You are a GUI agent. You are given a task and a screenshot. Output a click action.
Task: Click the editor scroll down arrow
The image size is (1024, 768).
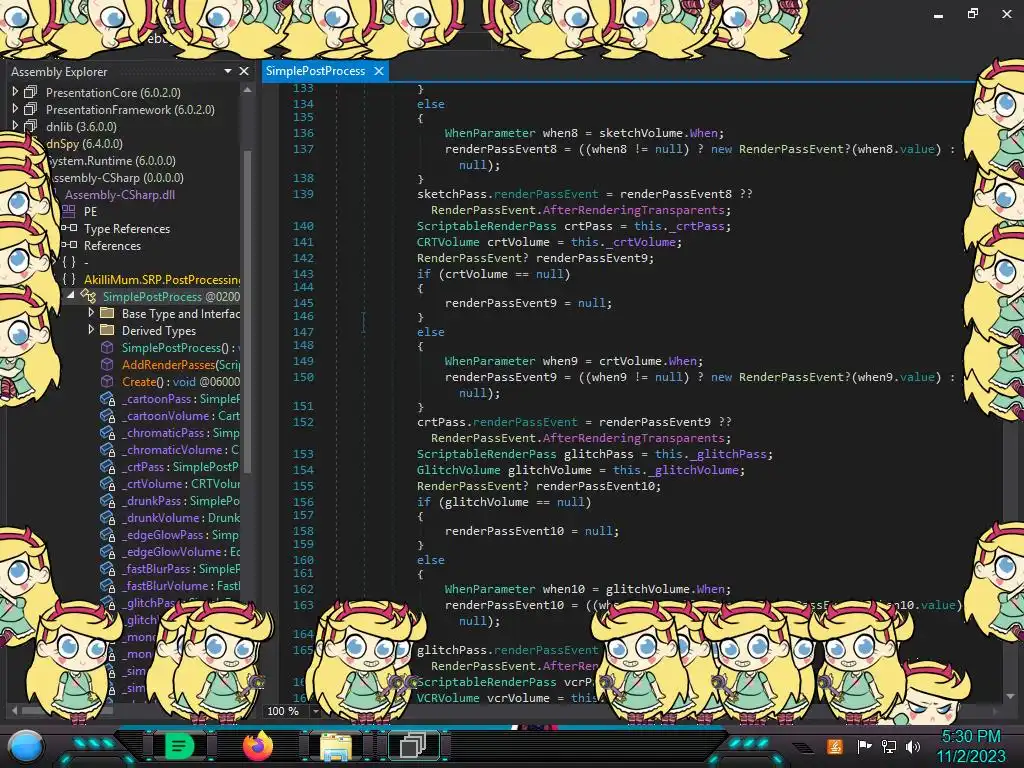coord(1012,696)
